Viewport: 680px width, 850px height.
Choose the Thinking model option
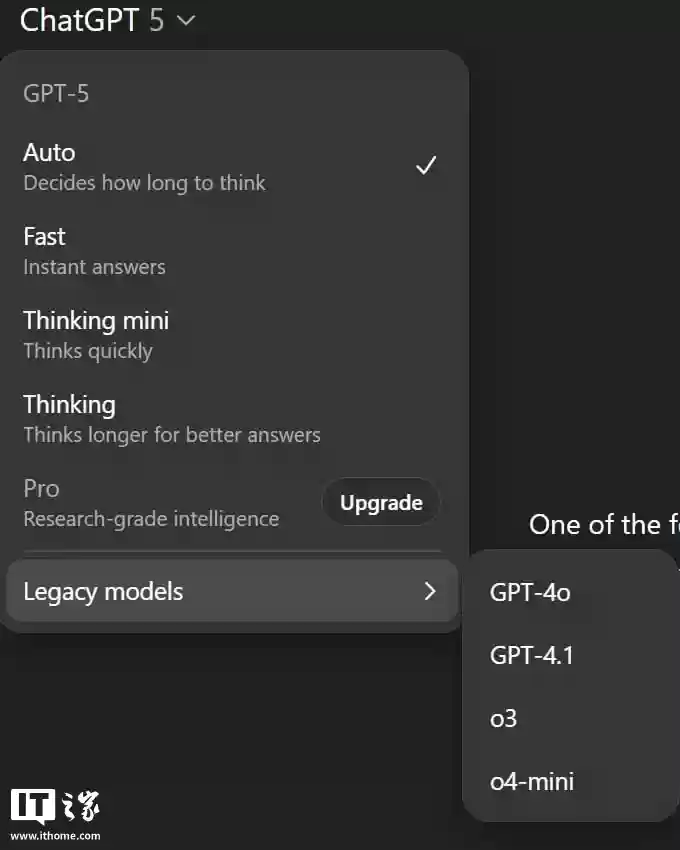point(69,404)
